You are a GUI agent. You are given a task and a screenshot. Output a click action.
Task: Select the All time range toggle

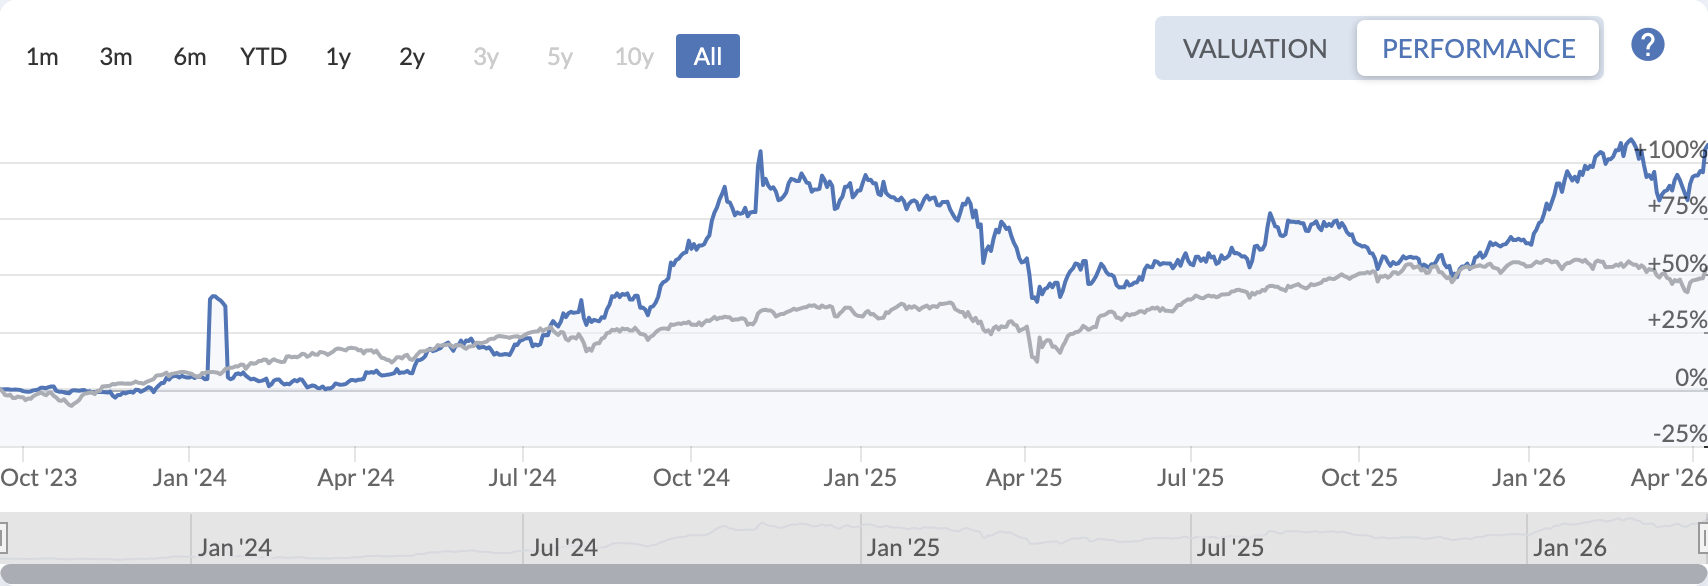pyautogui.click(x=707, y=57)
